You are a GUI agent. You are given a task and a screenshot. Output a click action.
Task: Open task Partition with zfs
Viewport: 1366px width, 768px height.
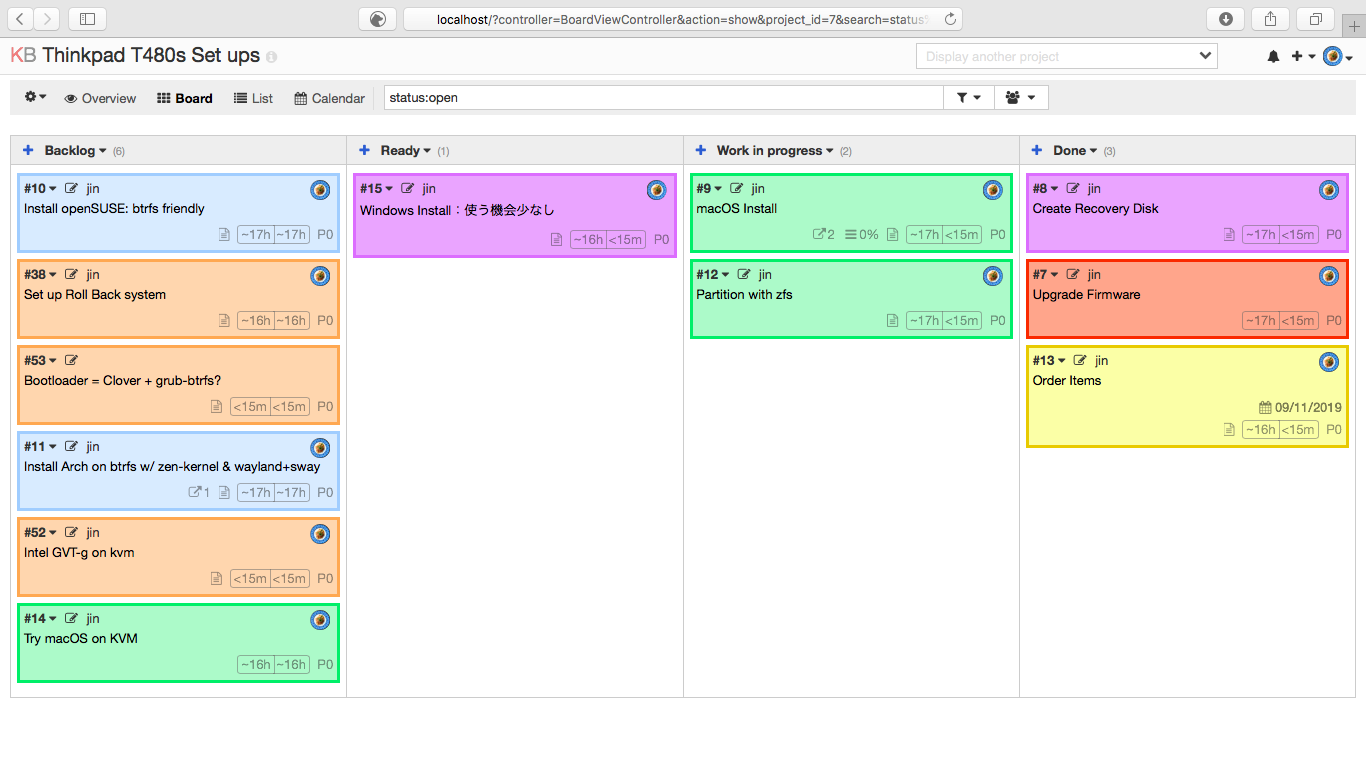(x=744, y=294)
